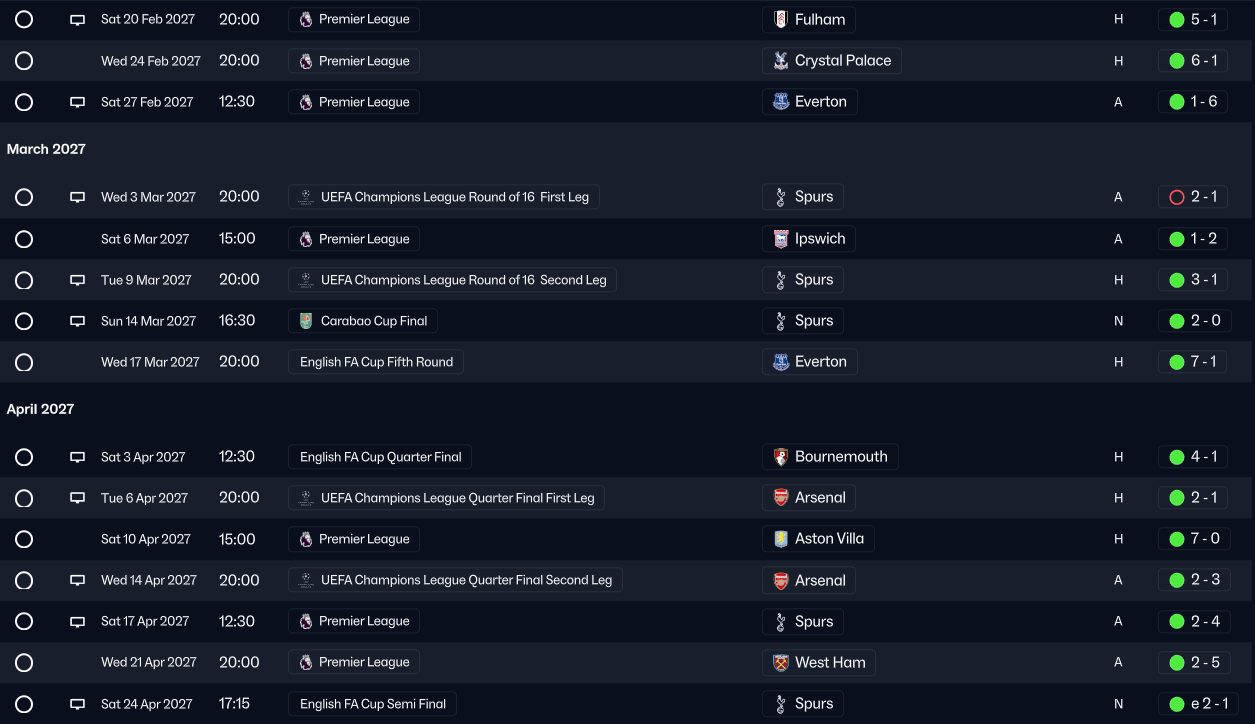Select the radio circle for the Ipswich match

tap(24, 239)
